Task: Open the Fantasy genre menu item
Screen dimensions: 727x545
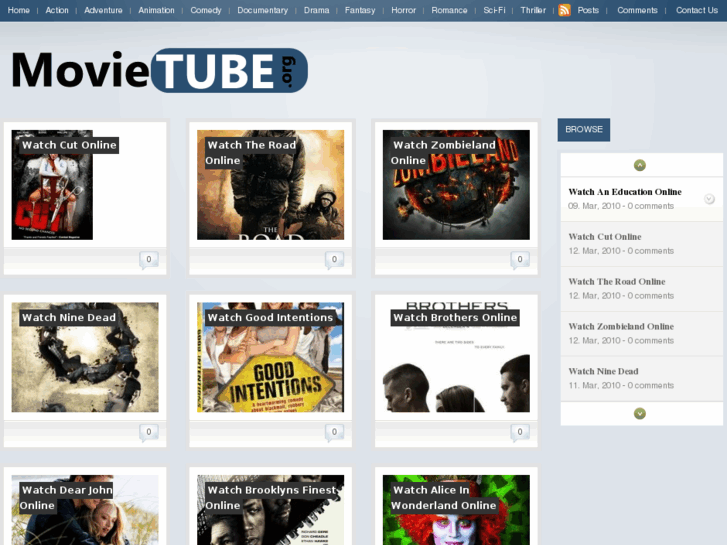Action: tap(360, 10)
